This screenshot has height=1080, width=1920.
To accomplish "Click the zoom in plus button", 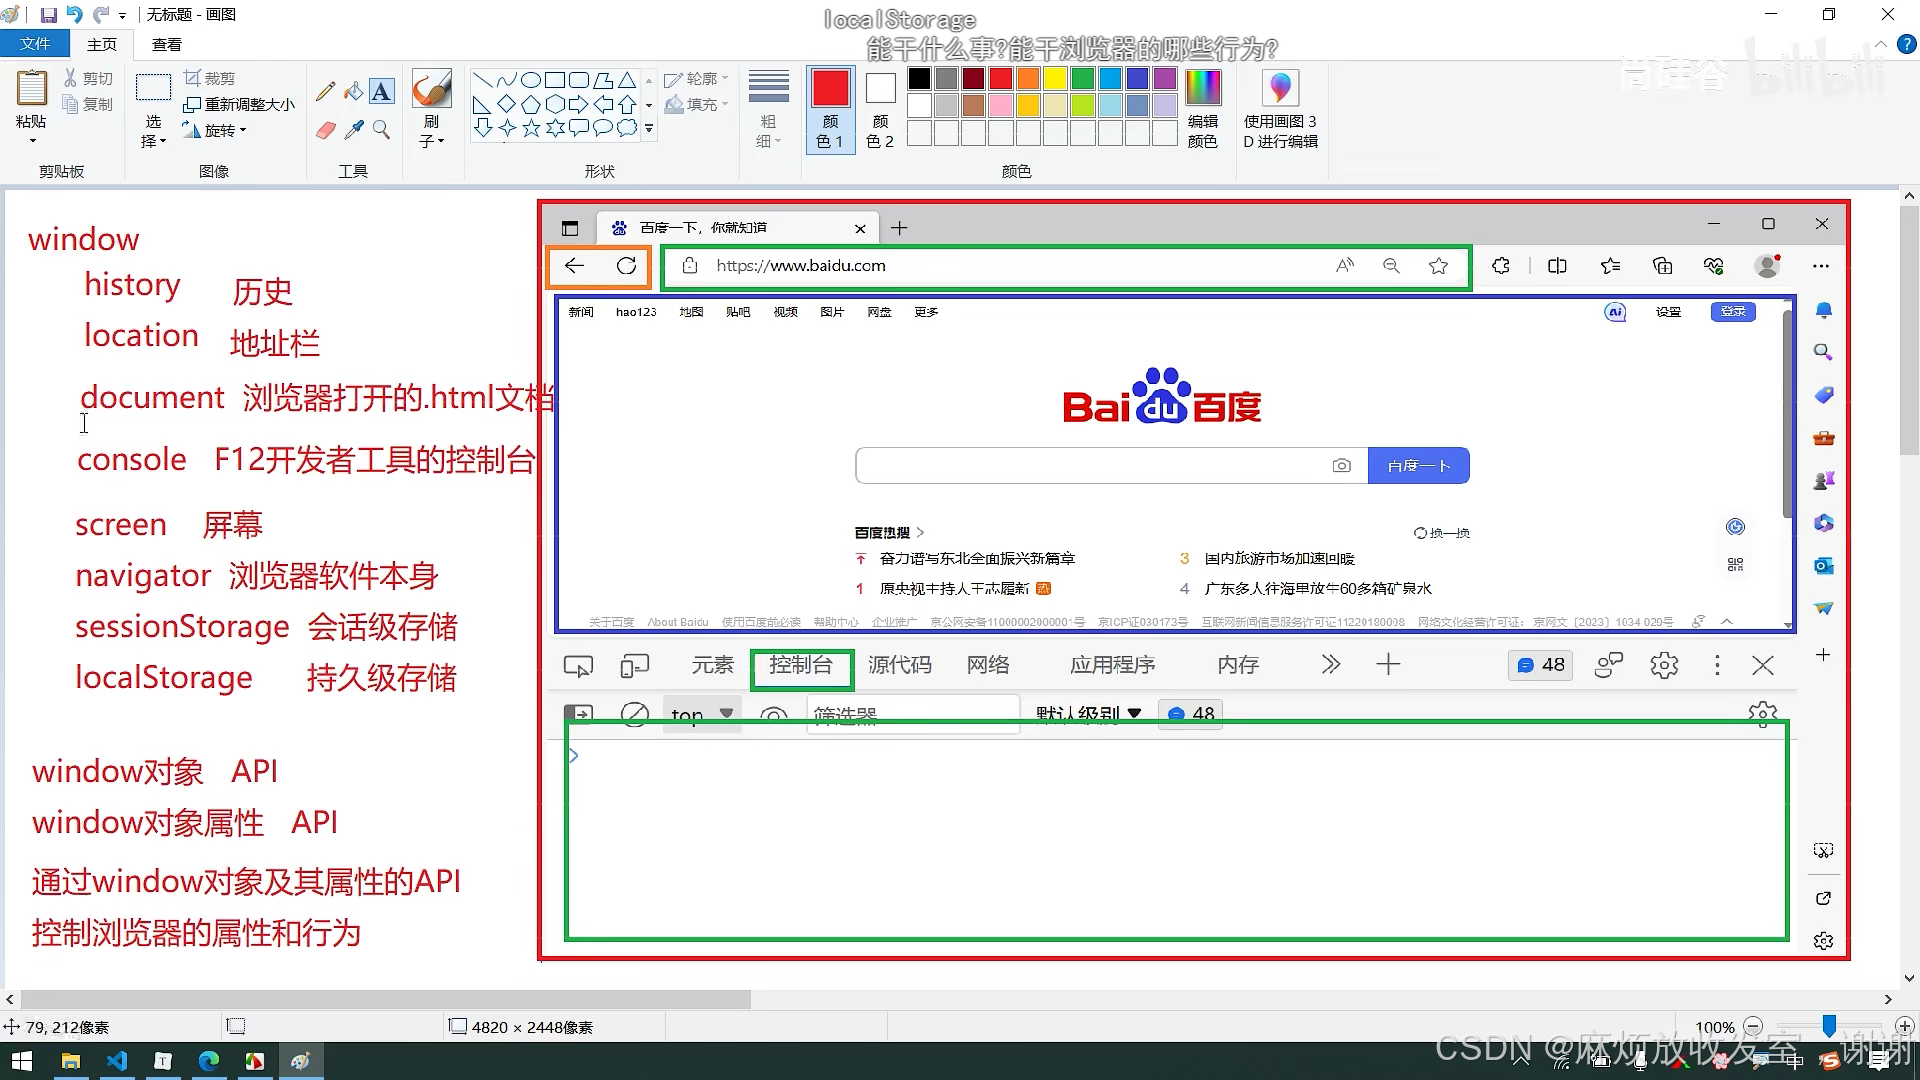I will [x=1905, y=1027].
